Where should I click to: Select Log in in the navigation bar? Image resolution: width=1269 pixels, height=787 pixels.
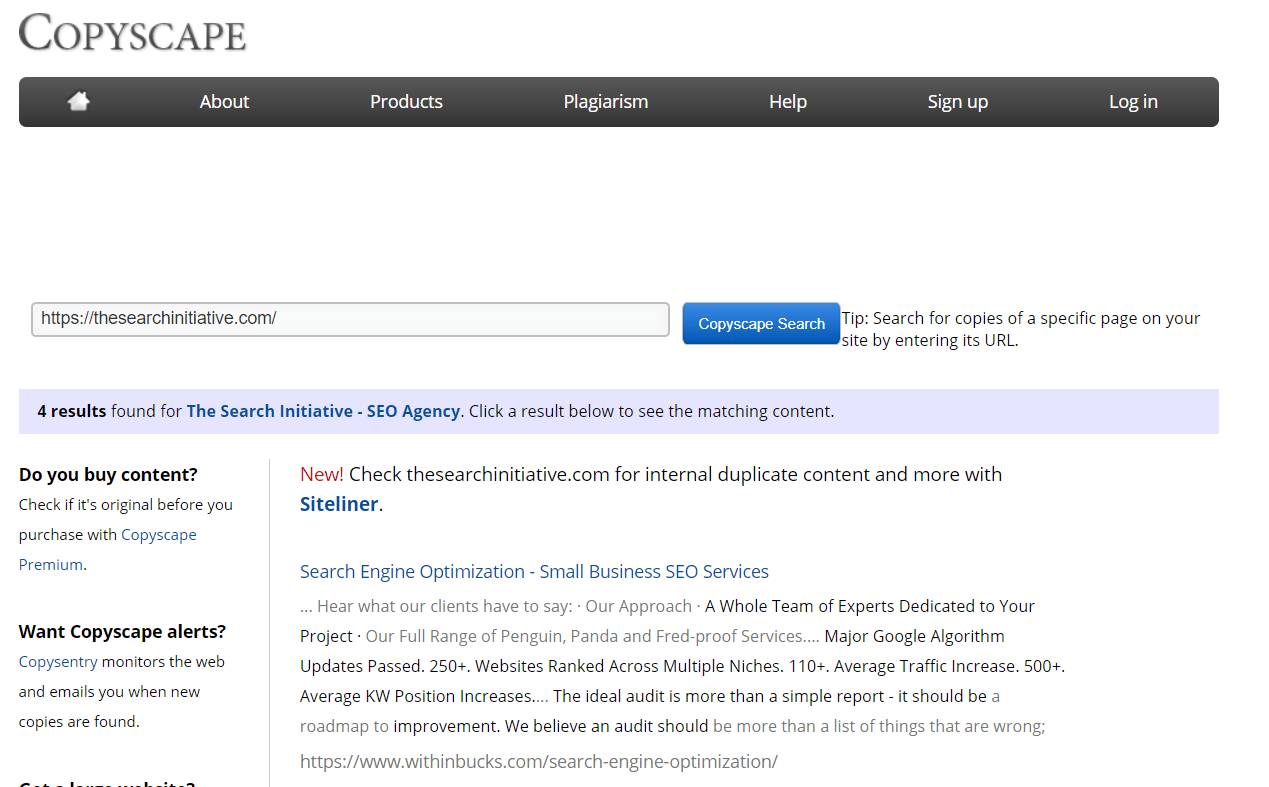pyautogui.click(x=1132, y=102)
